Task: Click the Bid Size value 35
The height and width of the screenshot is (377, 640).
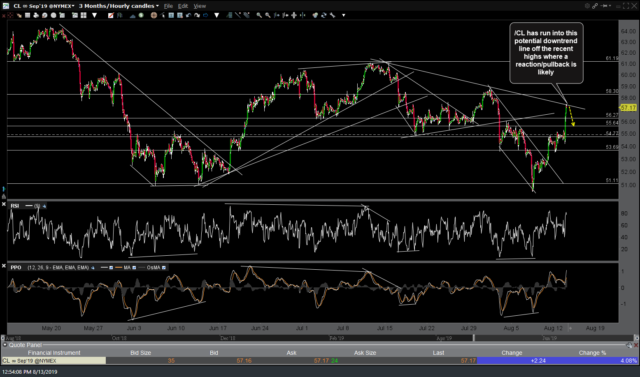Action: pyautogui.click(x=171, y=361)
